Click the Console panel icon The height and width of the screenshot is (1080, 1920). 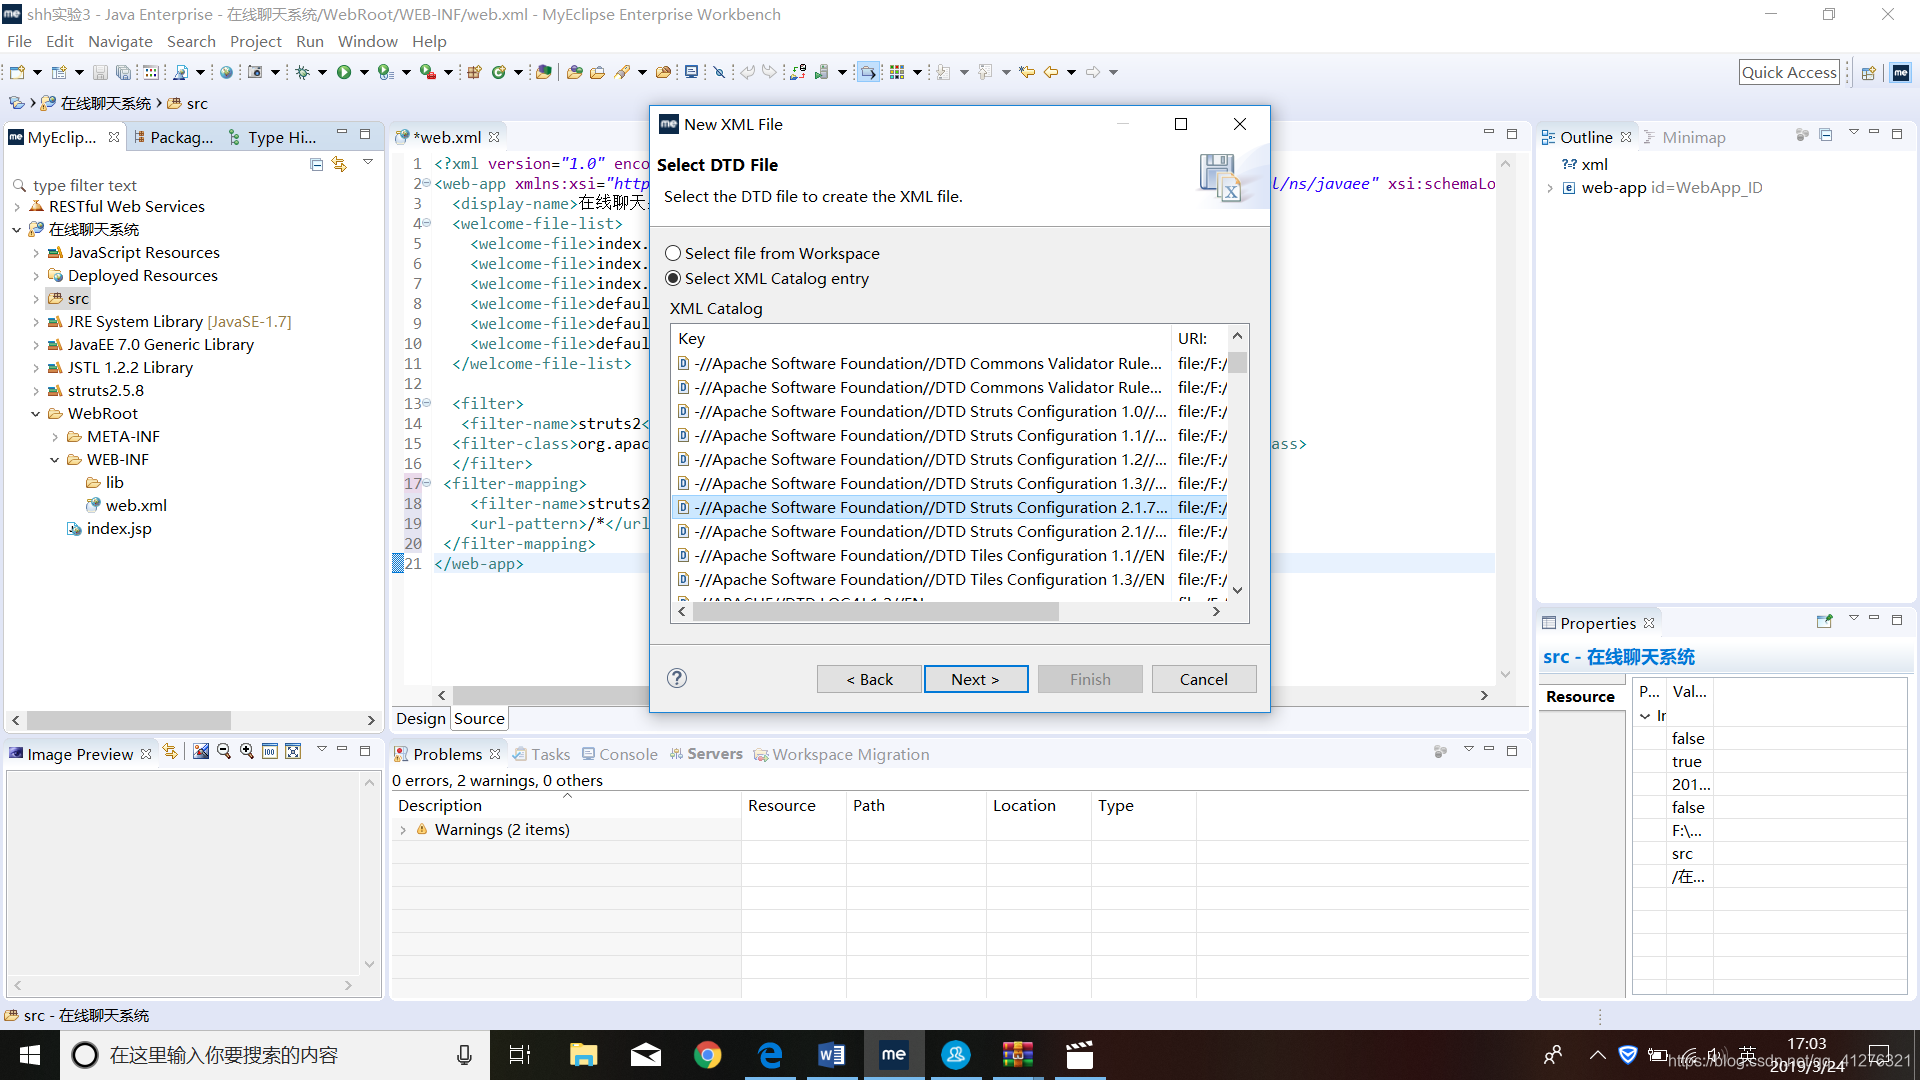589,753
